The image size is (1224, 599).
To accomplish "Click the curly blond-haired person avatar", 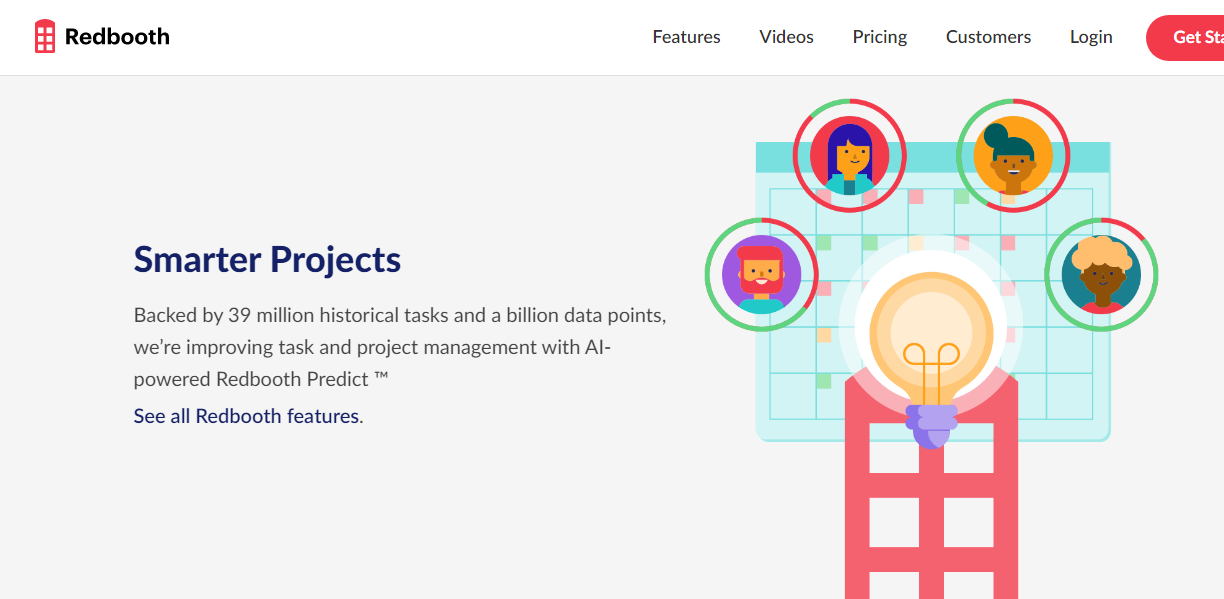I will (1101, 274).
